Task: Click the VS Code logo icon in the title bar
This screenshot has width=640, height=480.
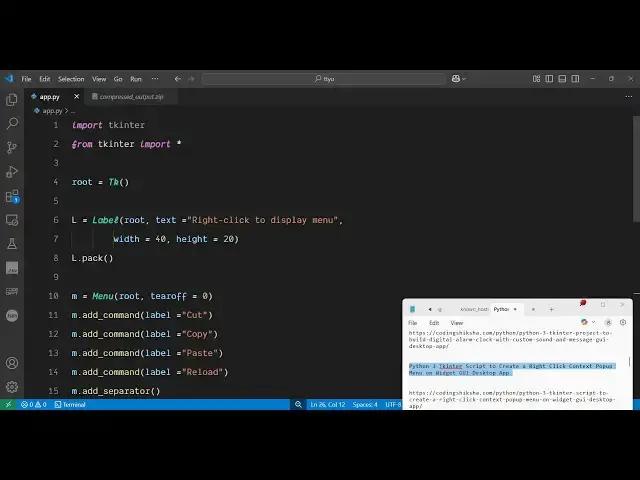Action: (9, 78)
